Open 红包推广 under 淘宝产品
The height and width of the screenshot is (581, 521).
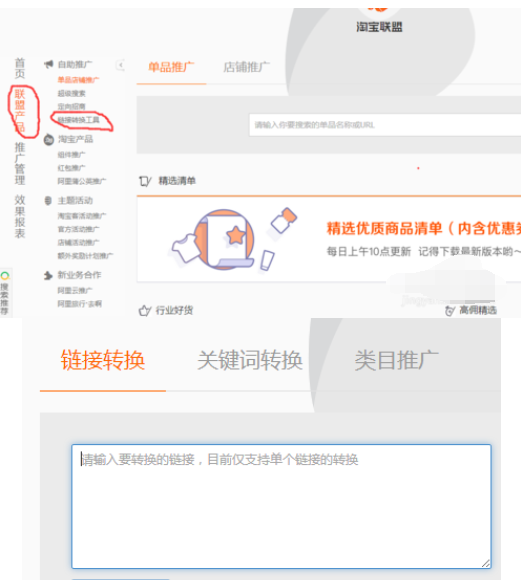click(x=72, y=168)
